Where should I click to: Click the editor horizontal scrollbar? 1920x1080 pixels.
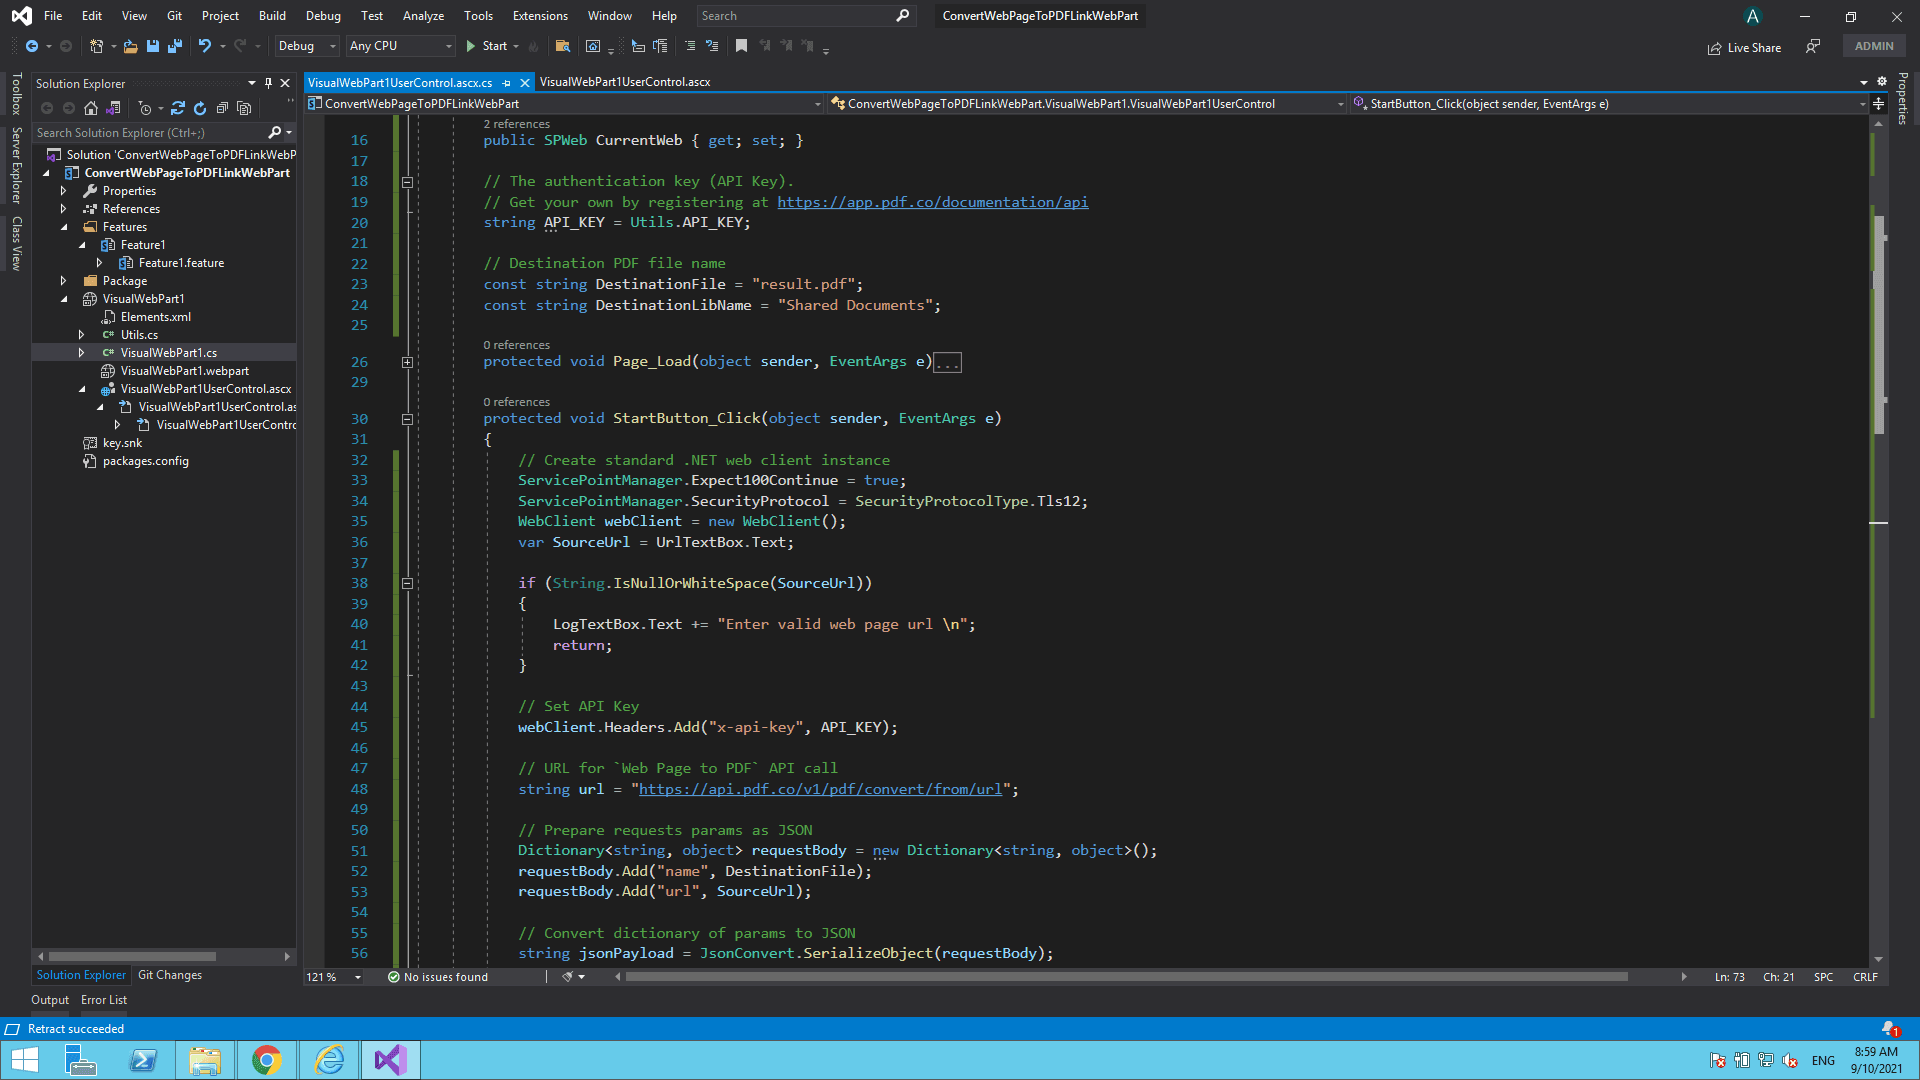pyautogui.click(x=1125, y=977)
